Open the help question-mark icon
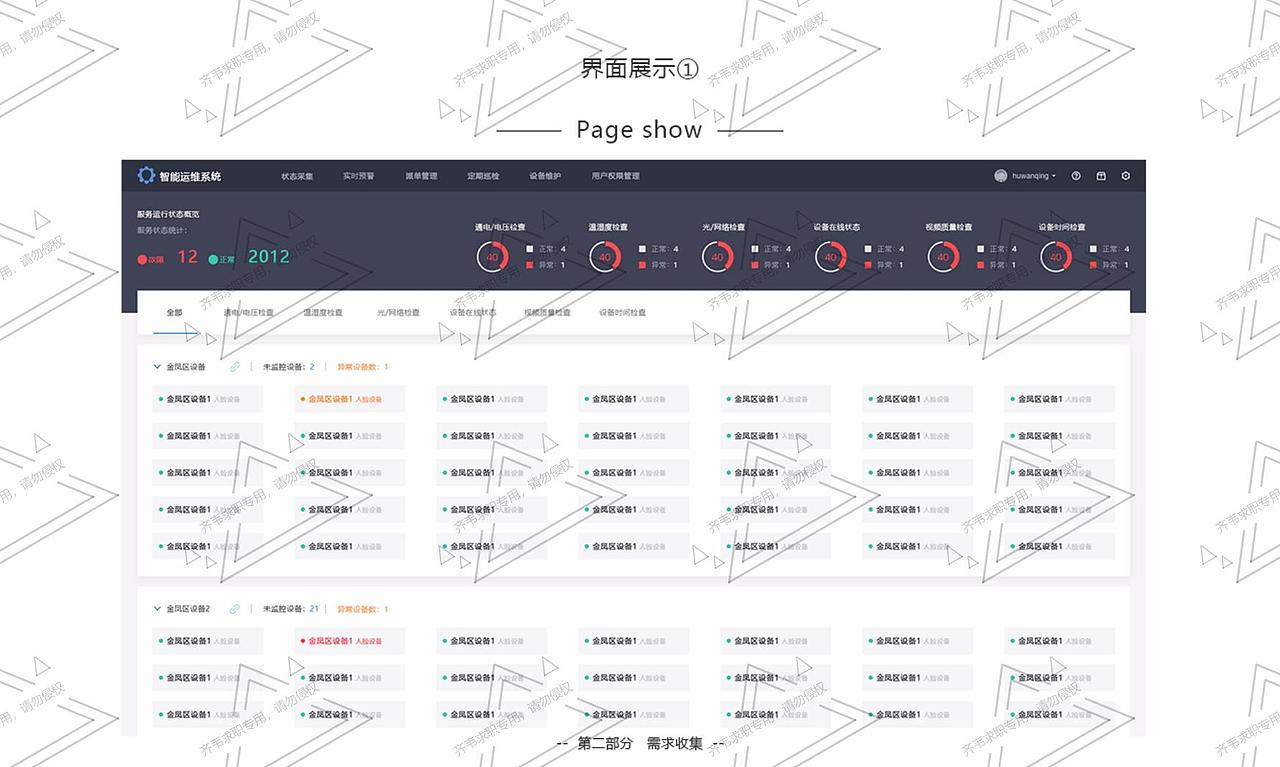 coord(1076,176)
